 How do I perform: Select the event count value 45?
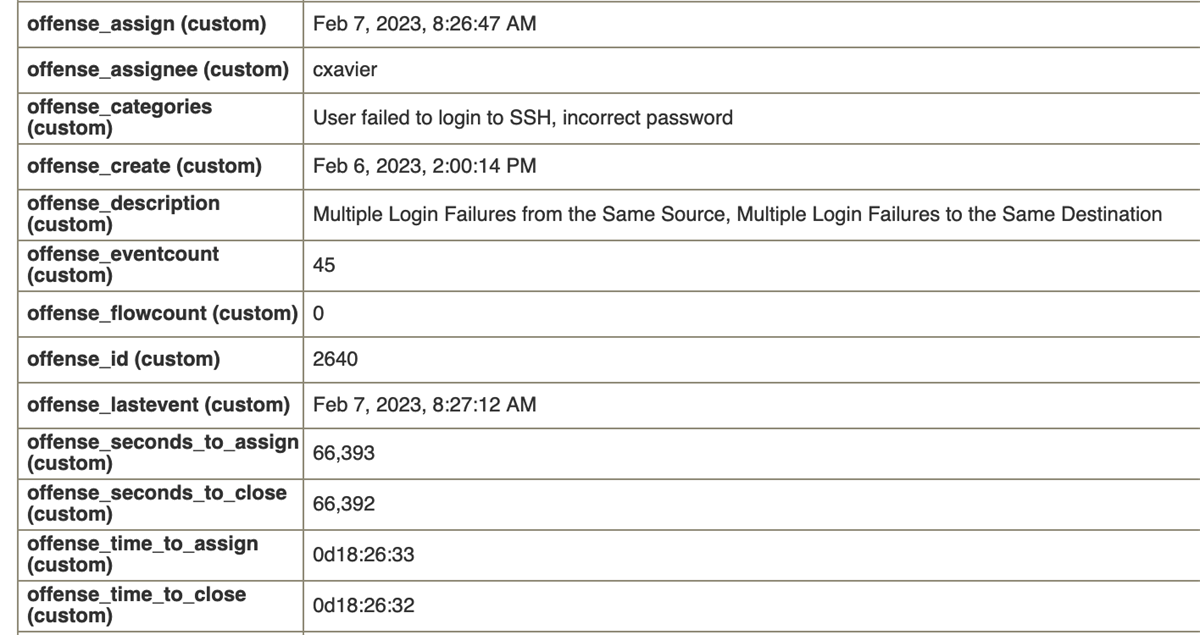[x=324, y=265]
